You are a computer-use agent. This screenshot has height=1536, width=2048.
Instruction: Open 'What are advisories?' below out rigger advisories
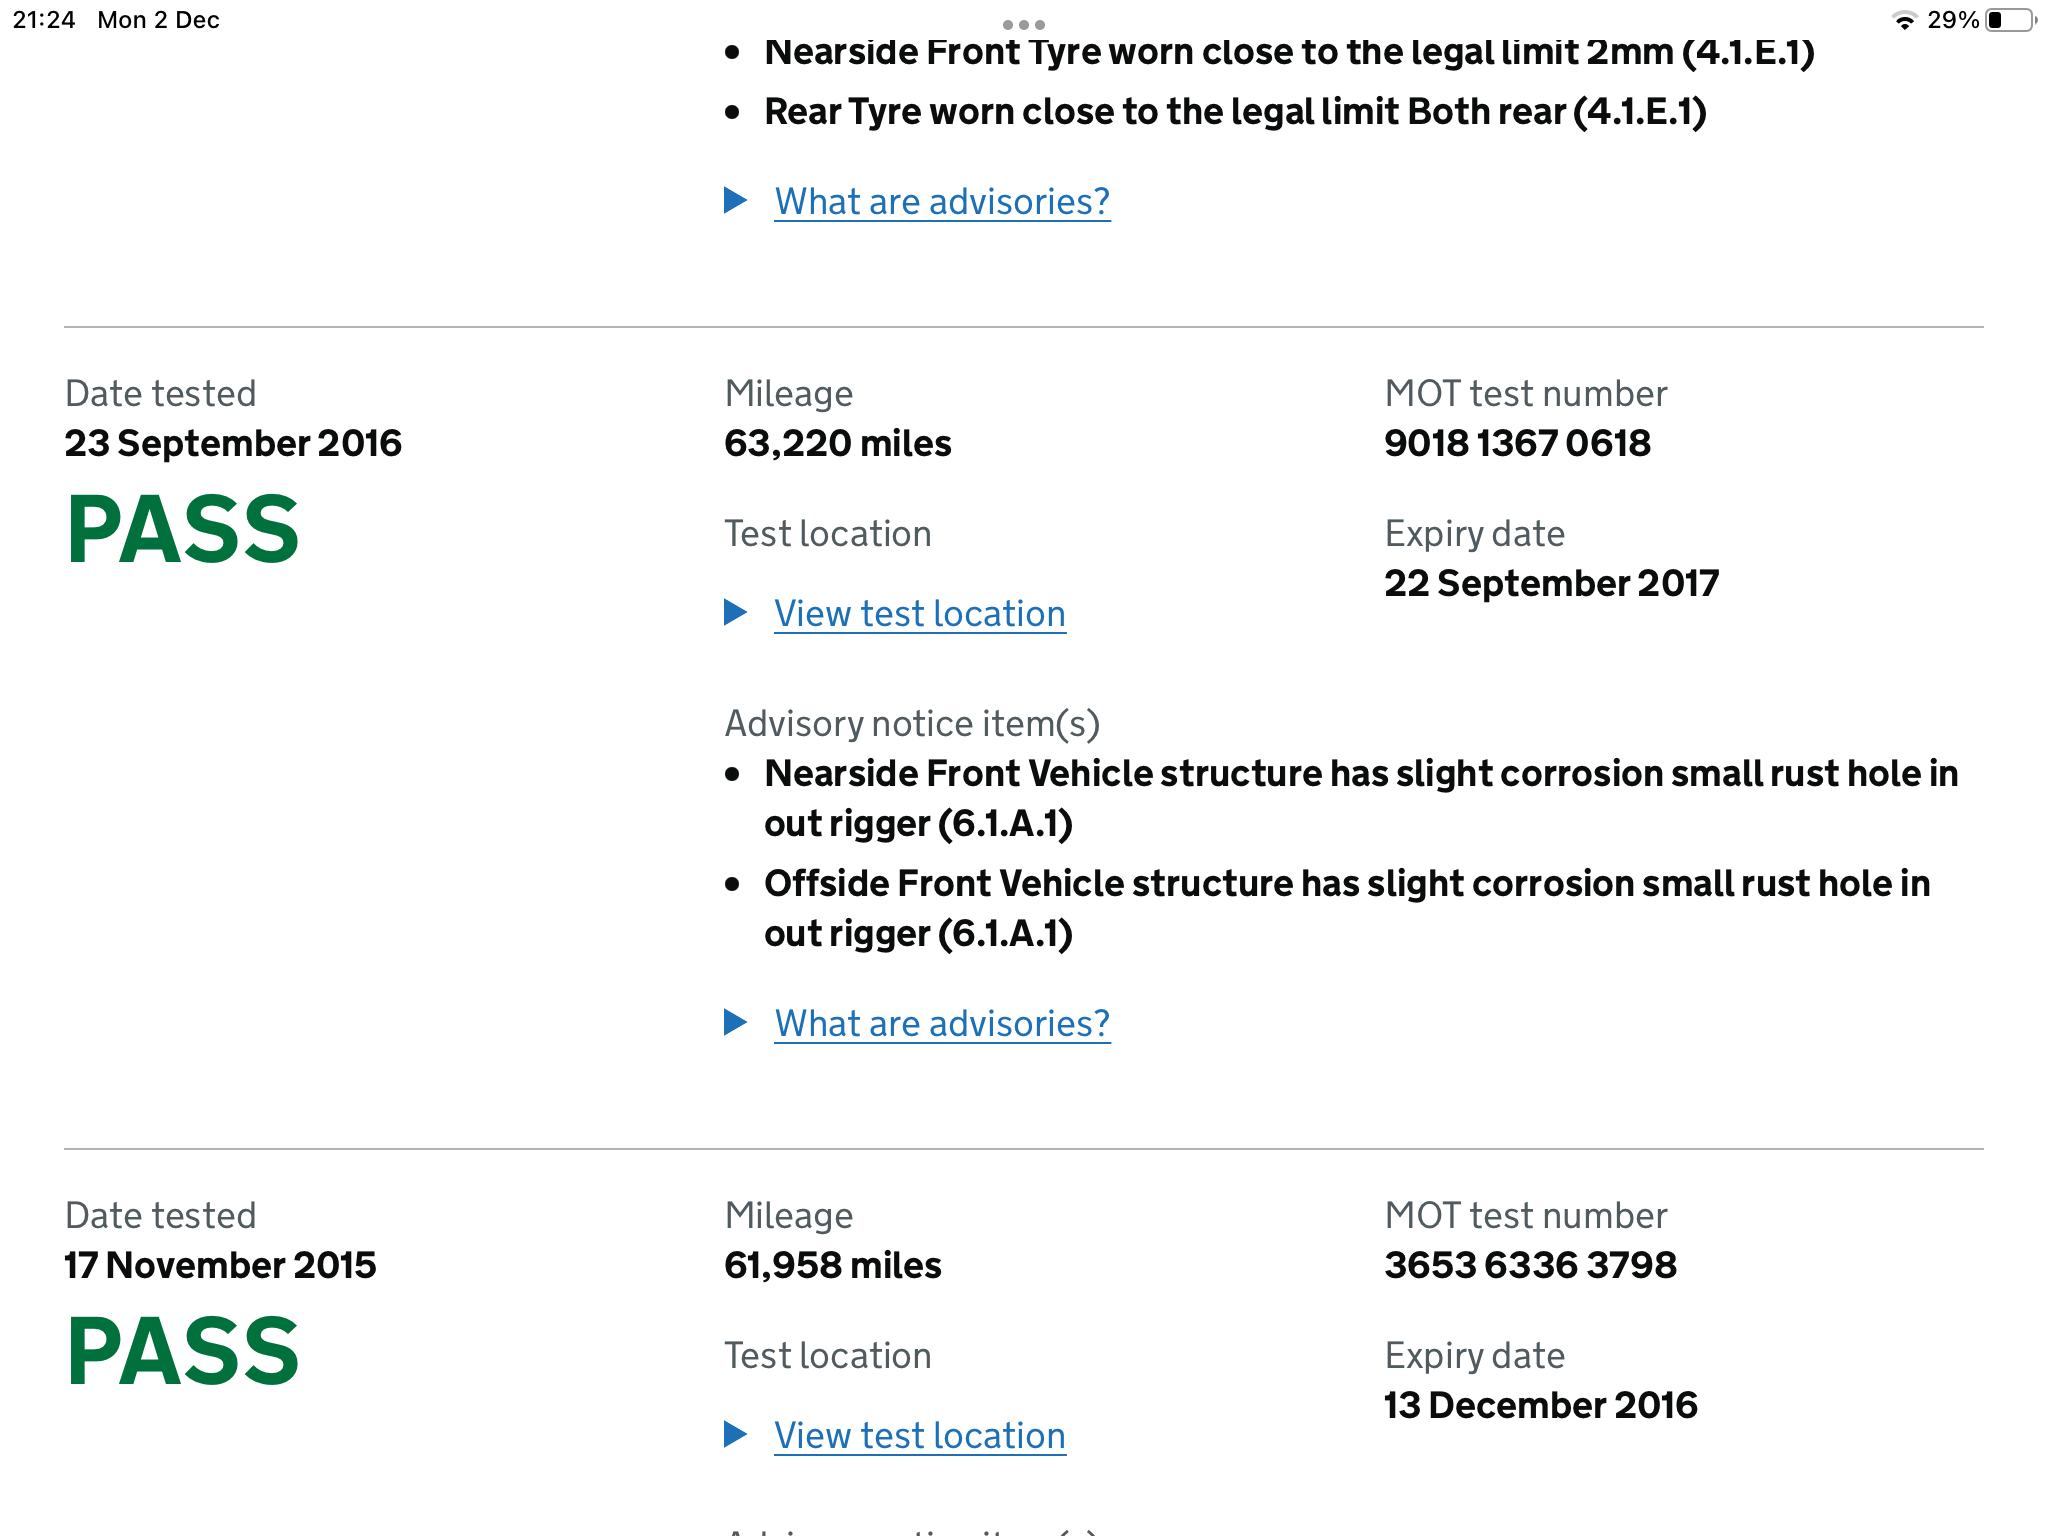click(x=942, y=1024)
